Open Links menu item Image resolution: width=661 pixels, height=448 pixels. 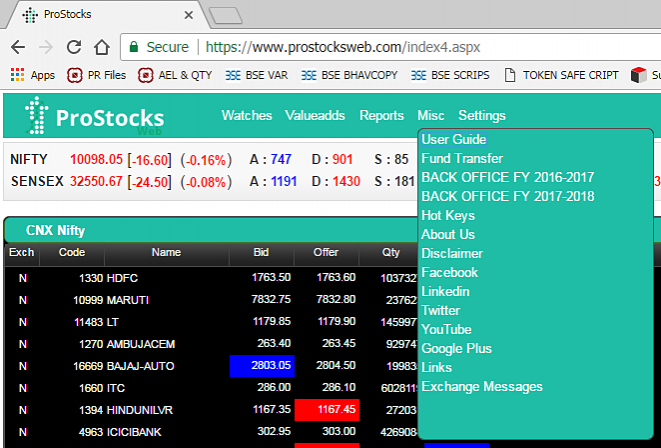click(x=437, y=368)
